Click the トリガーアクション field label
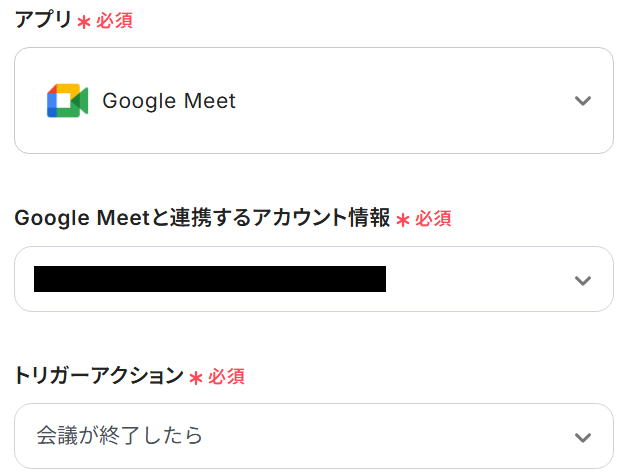This screenshot has height=475, width=627. coord(98,376)
